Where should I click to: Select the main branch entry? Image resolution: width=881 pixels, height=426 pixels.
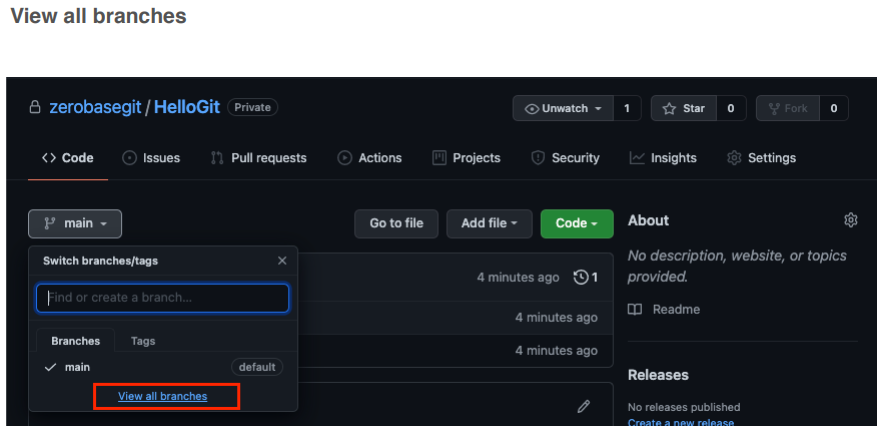163,368
